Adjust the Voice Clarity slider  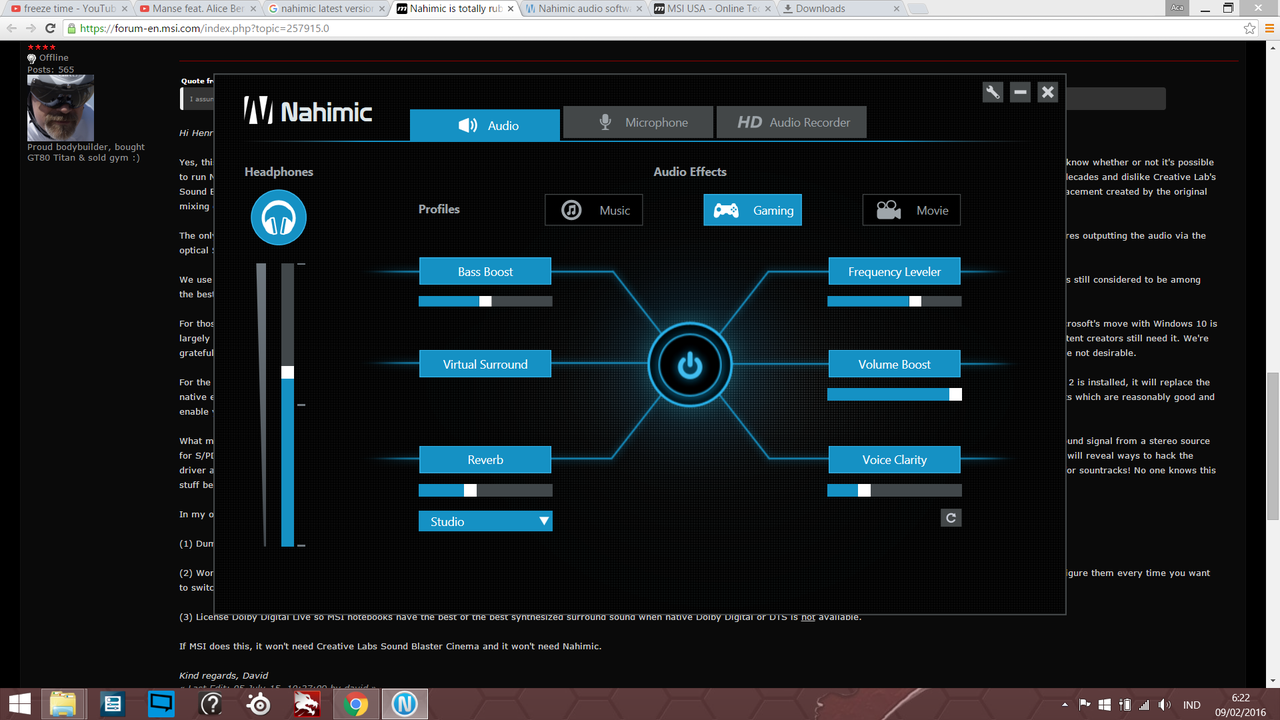click(894, 490)
